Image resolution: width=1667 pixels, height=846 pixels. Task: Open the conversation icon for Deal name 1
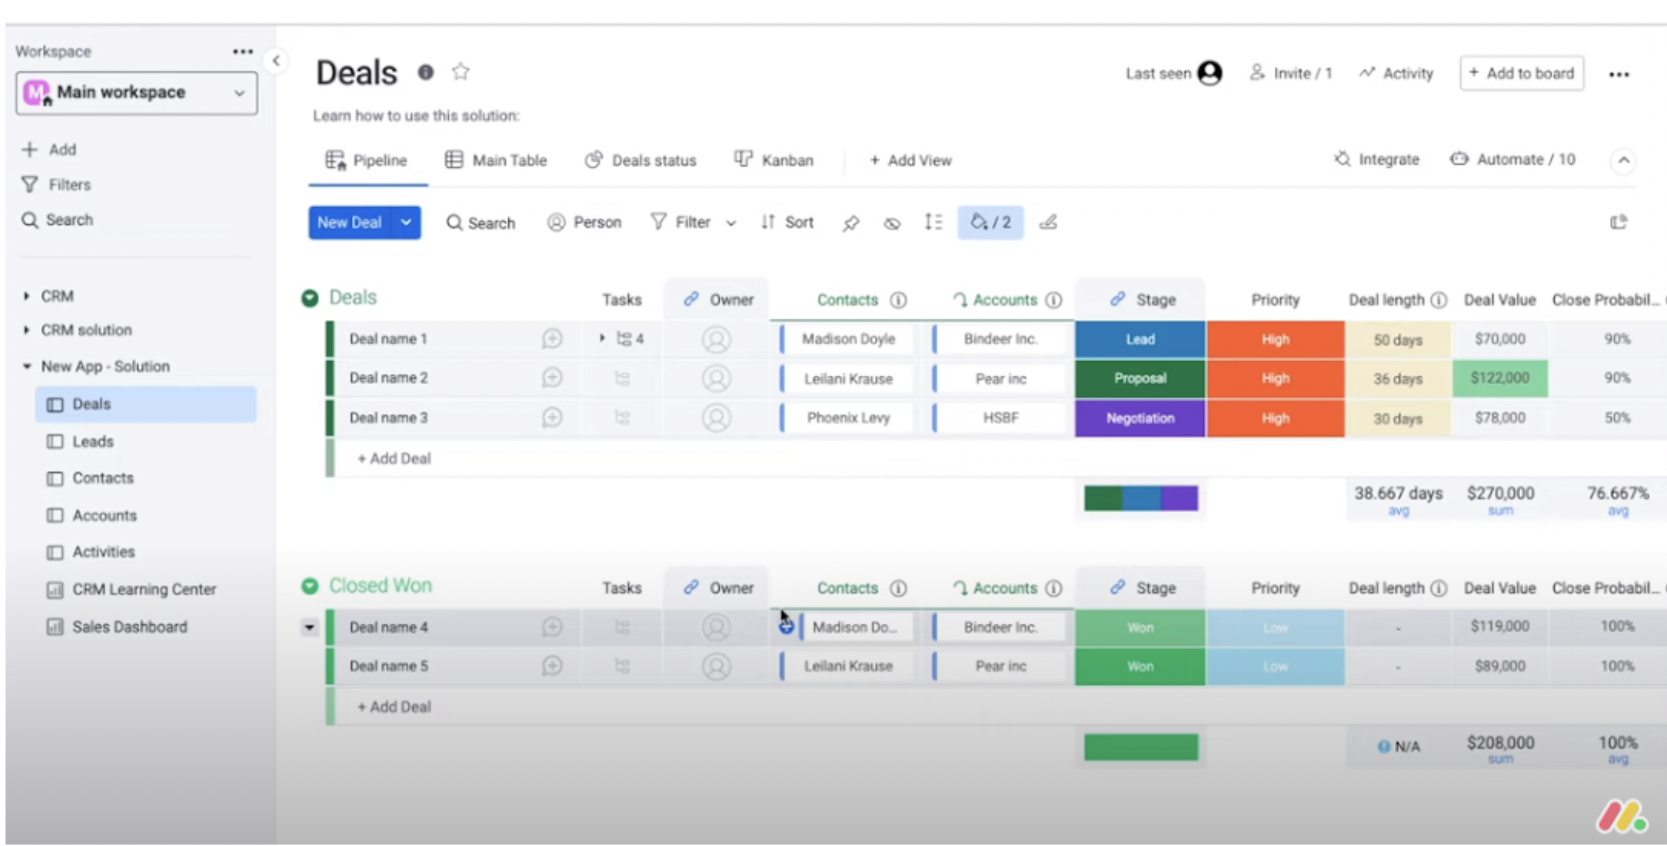tap(552, 339)
